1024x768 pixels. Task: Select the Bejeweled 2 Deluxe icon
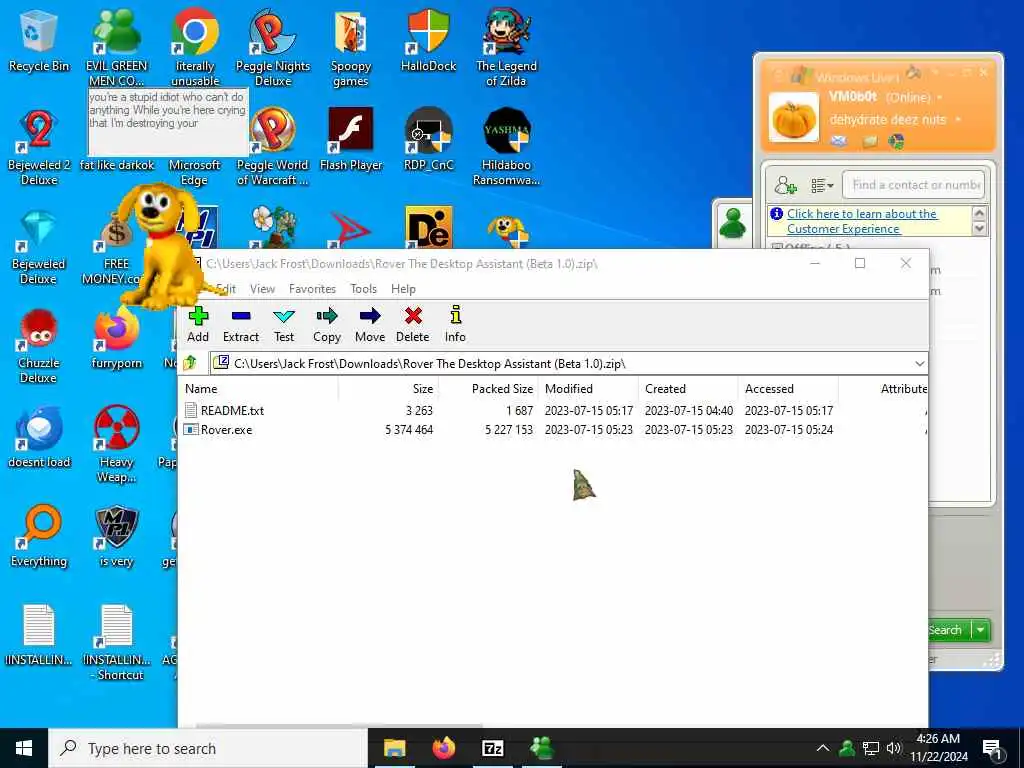tap(39, 147)
